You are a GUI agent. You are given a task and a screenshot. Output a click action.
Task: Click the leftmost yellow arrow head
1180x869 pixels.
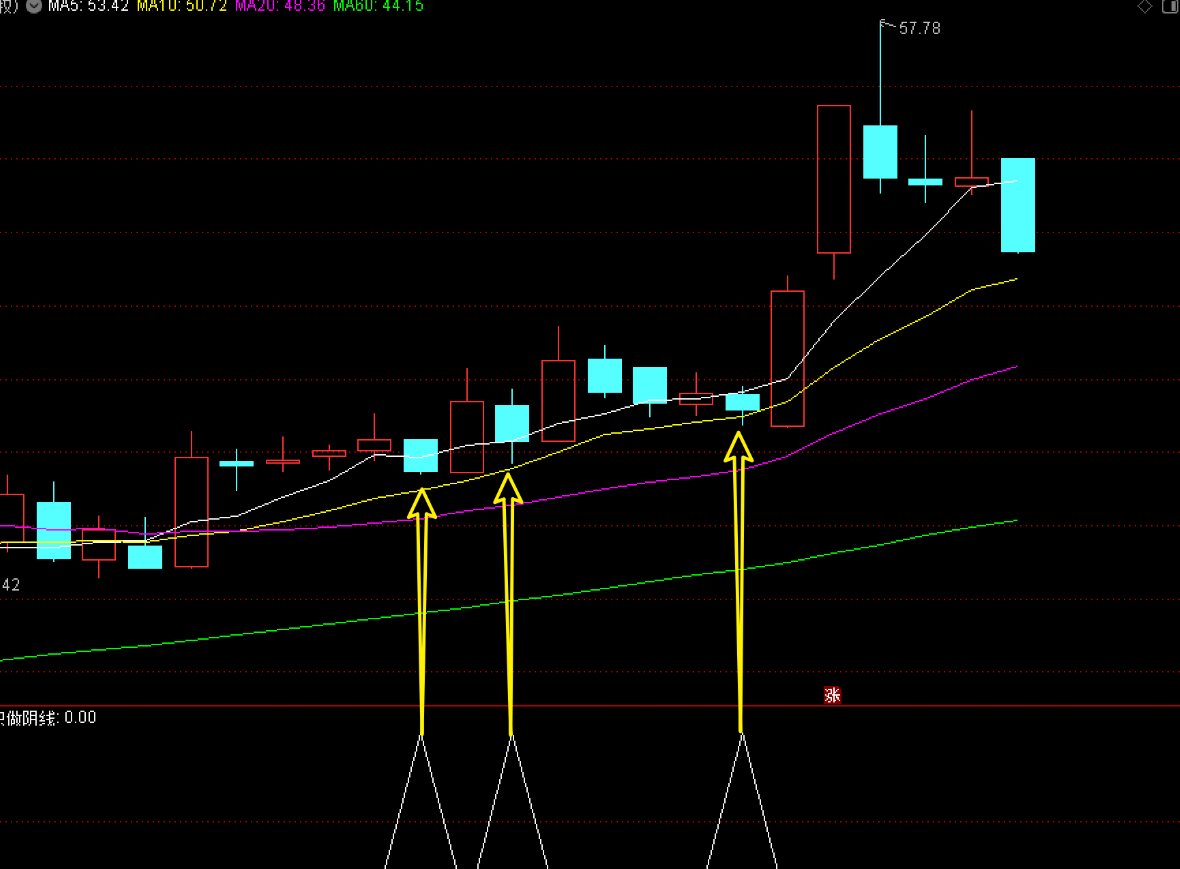(422, 503)
